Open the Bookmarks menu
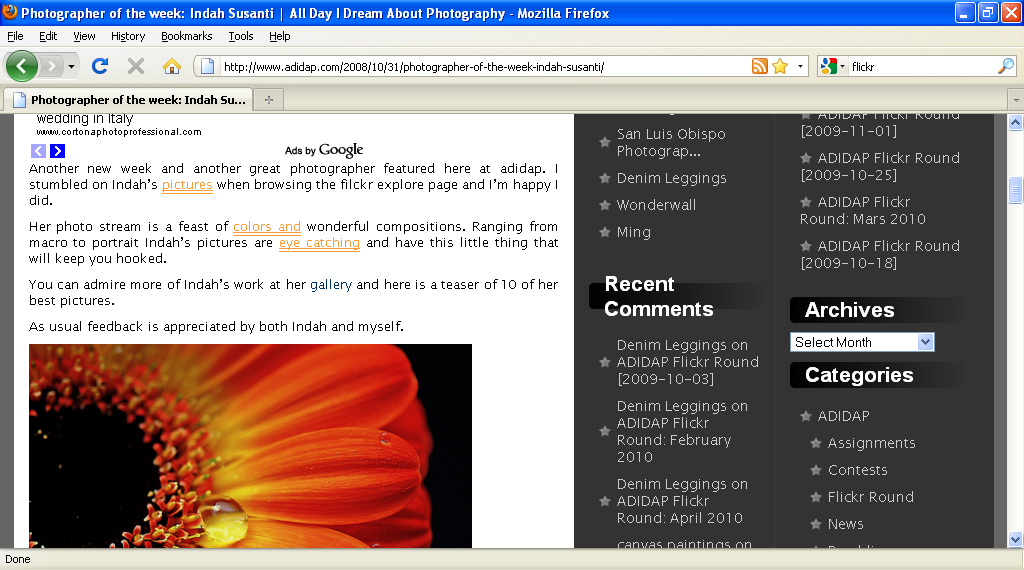1024x570 pixels. click(186, 36)
